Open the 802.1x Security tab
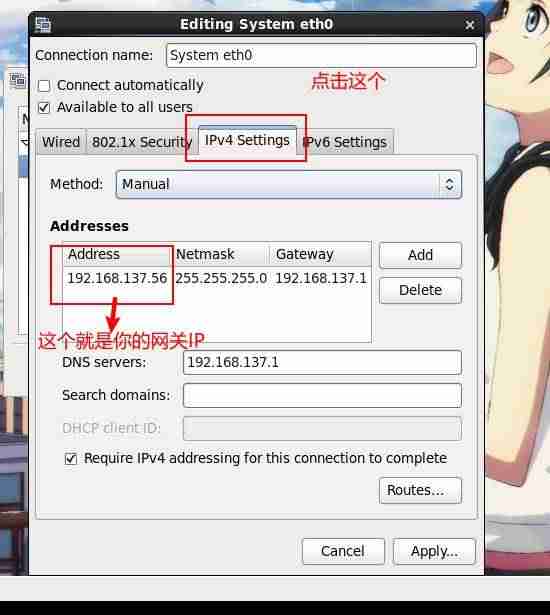 [x=142, y=142]
